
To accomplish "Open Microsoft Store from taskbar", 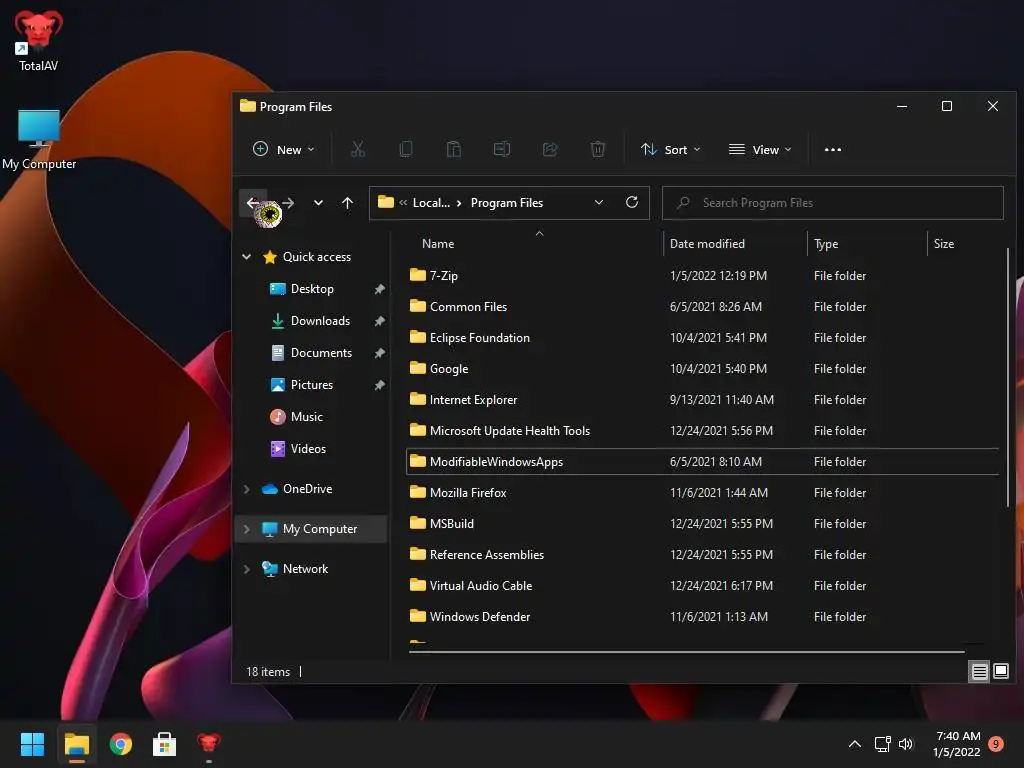I will 165,744.
